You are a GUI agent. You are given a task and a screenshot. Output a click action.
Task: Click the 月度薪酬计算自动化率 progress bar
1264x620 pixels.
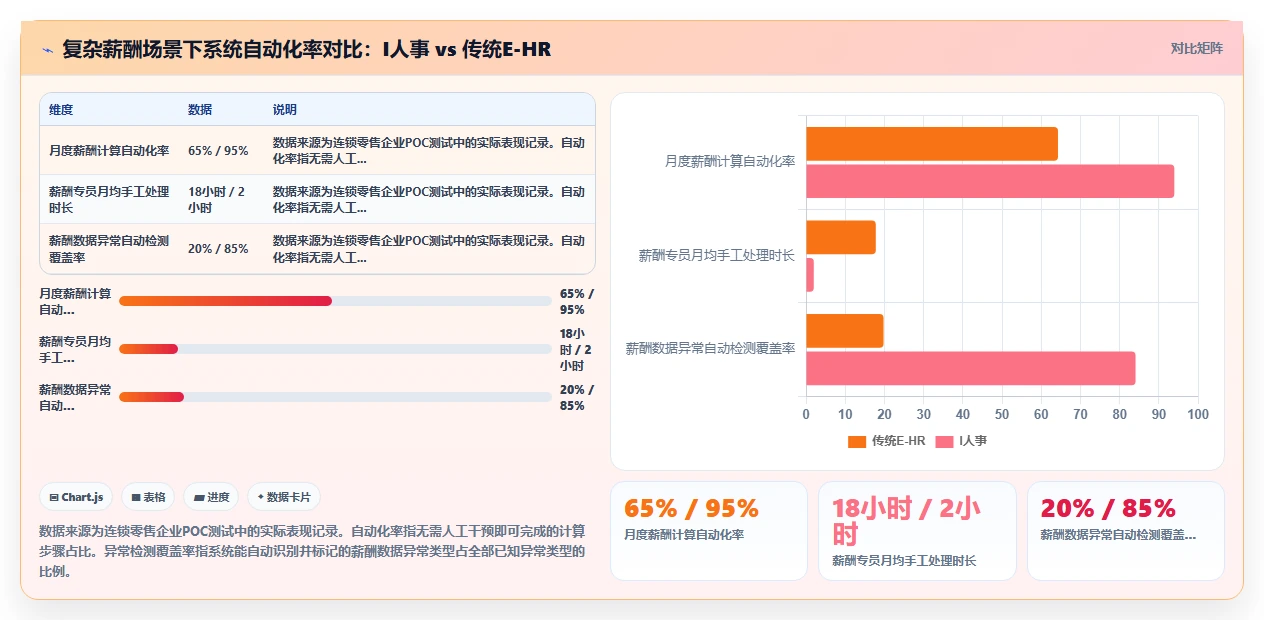(x=335, y=301)
